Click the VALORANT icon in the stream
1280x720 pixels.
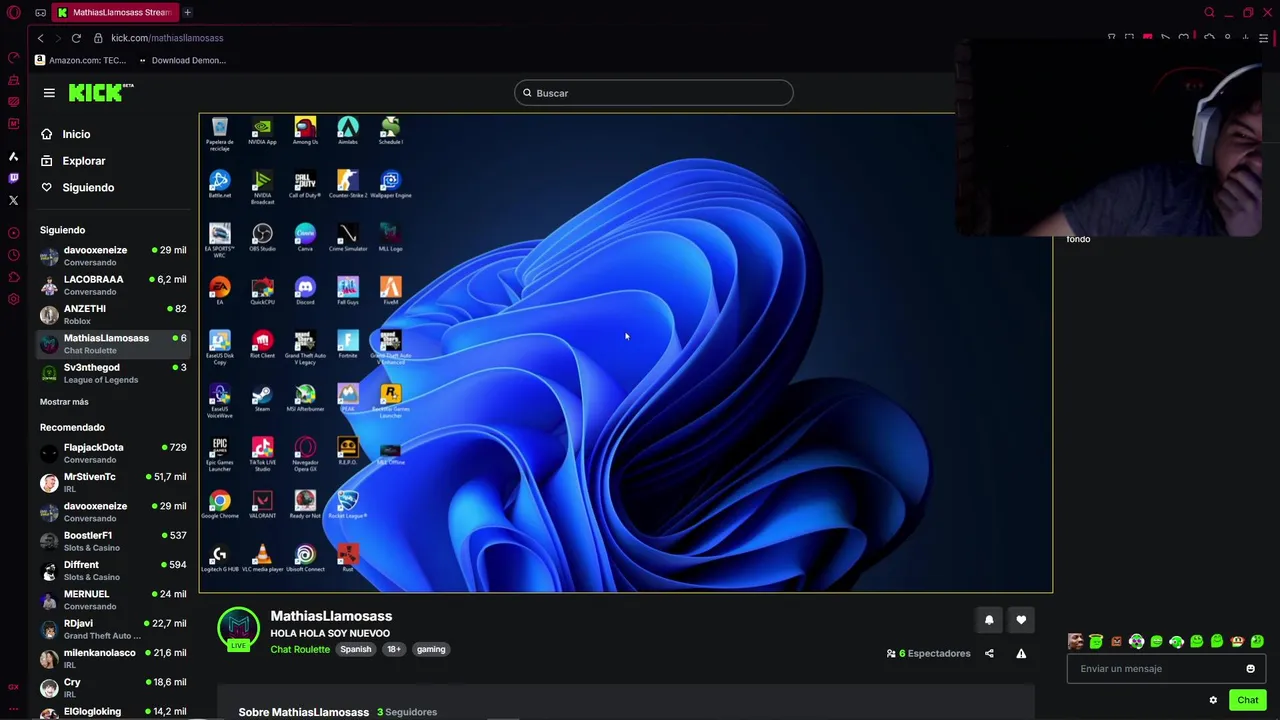(262, 505)
